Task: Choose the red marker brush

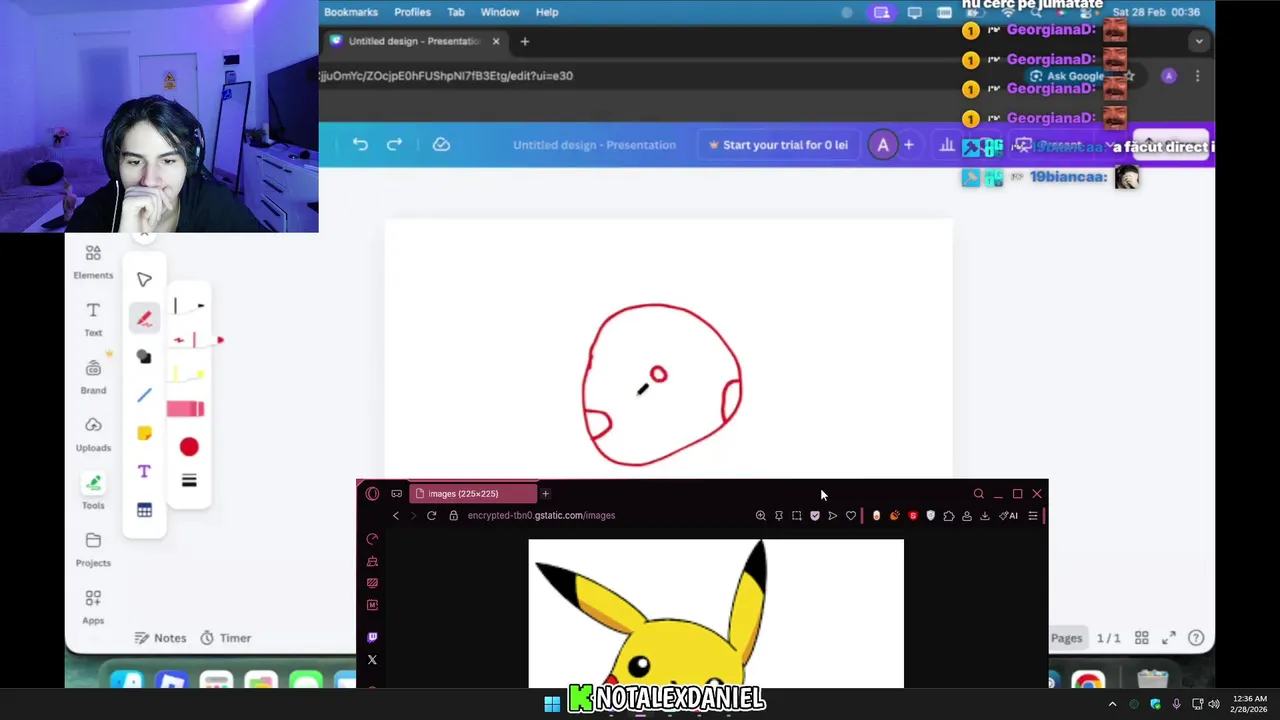Action: click(197, 340)
